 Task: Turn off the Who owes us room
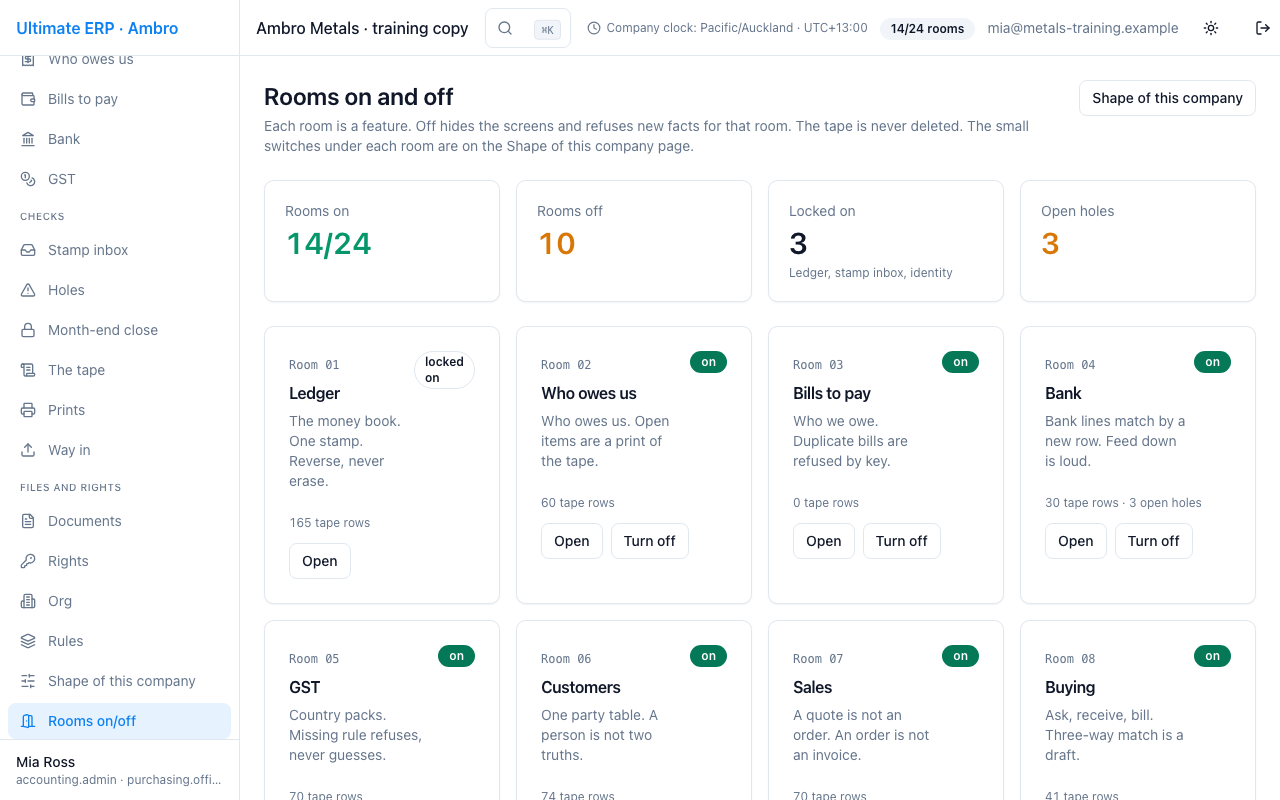(650, 541)
